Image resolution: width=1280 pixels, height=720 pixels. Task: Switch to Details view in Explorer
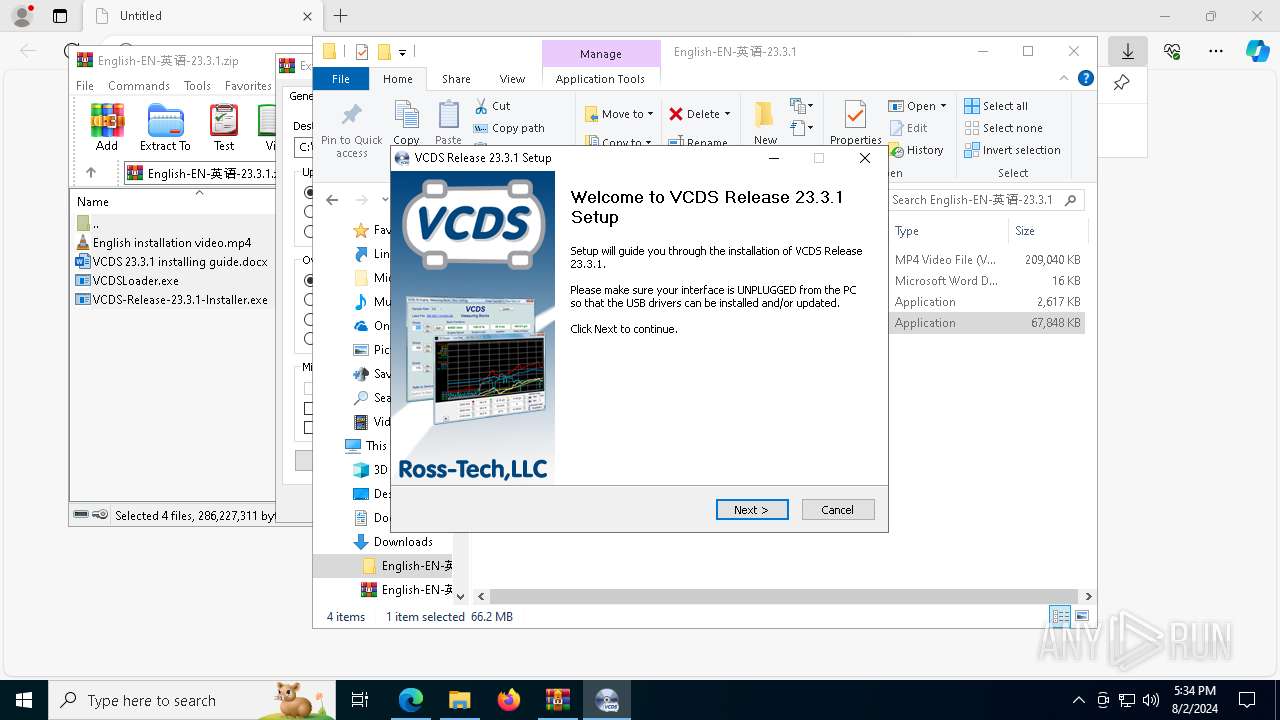[x=1060, y=616]
